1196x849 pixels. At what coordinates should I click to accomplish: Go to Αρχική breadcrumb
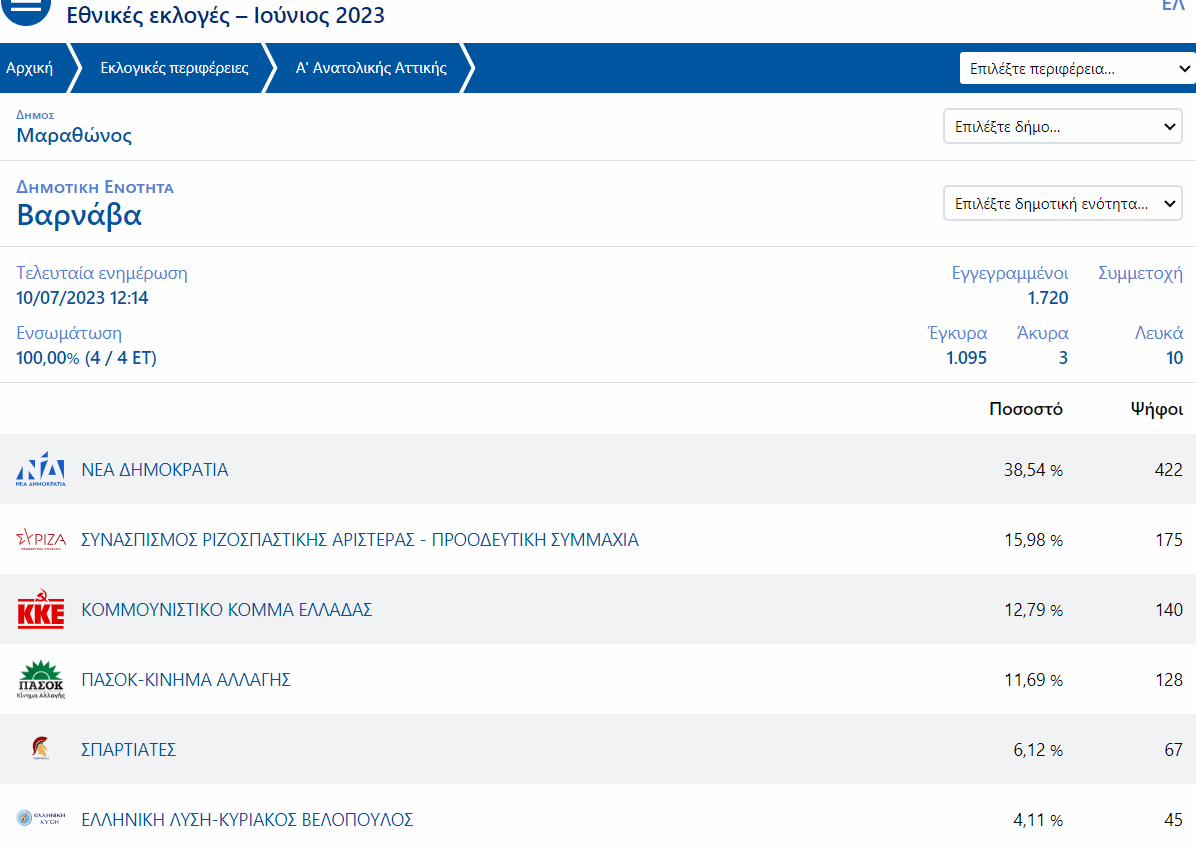click(30, 68)
